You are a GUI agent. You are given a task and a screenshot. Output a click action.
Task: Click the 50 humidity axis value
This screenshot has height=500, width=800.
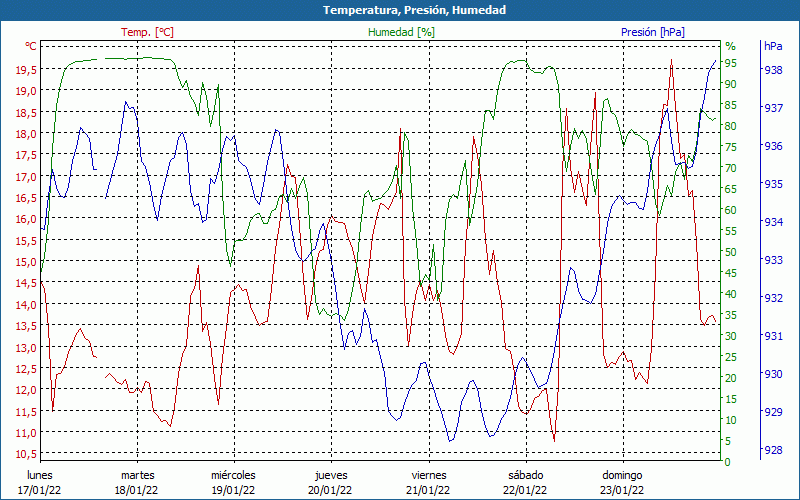tap(731, 252)
